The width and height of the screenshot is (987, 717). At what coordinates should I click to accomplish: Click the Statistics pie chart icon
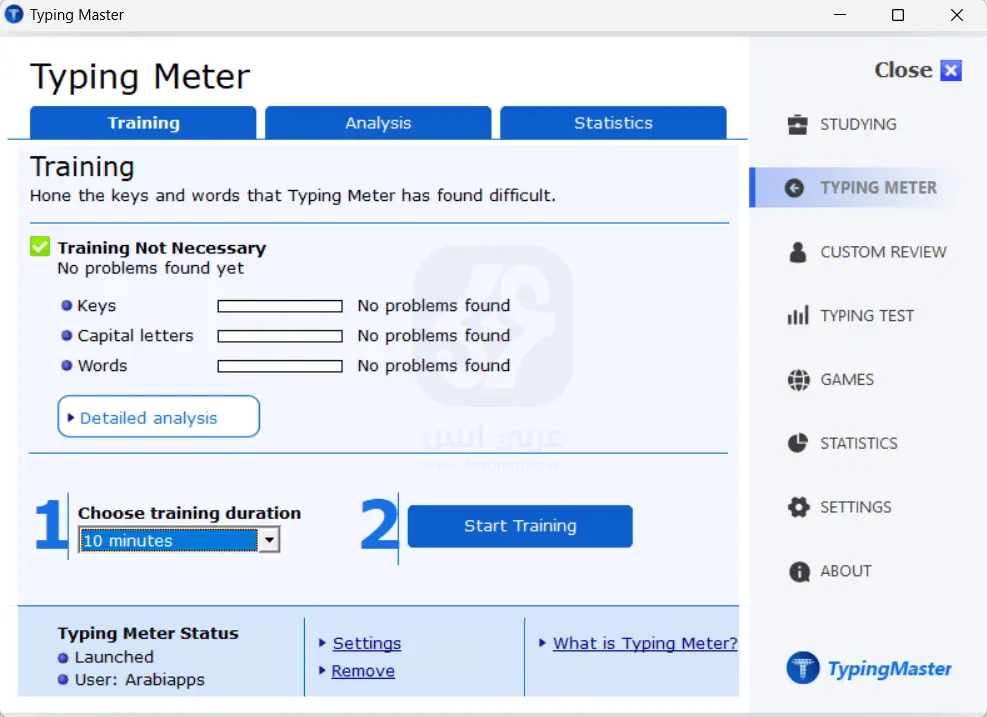pos(797,443)
